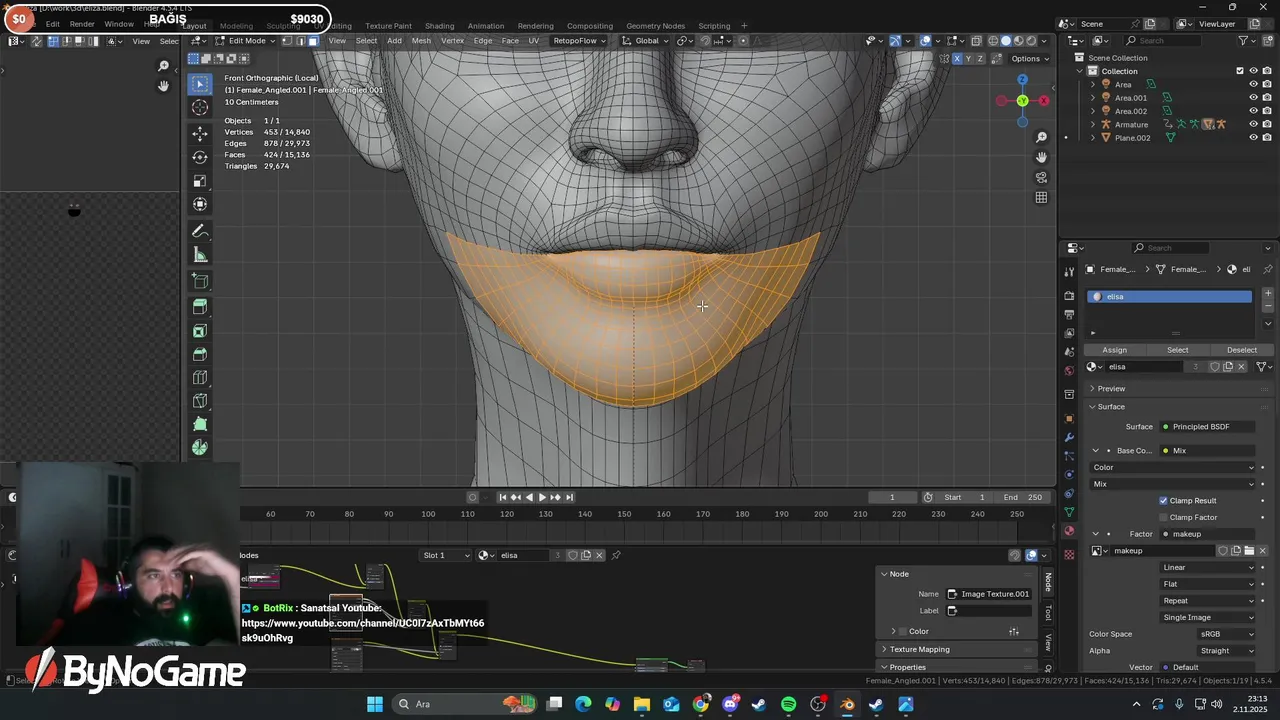Hide the Armature object in the outliner

[1253, 124]
